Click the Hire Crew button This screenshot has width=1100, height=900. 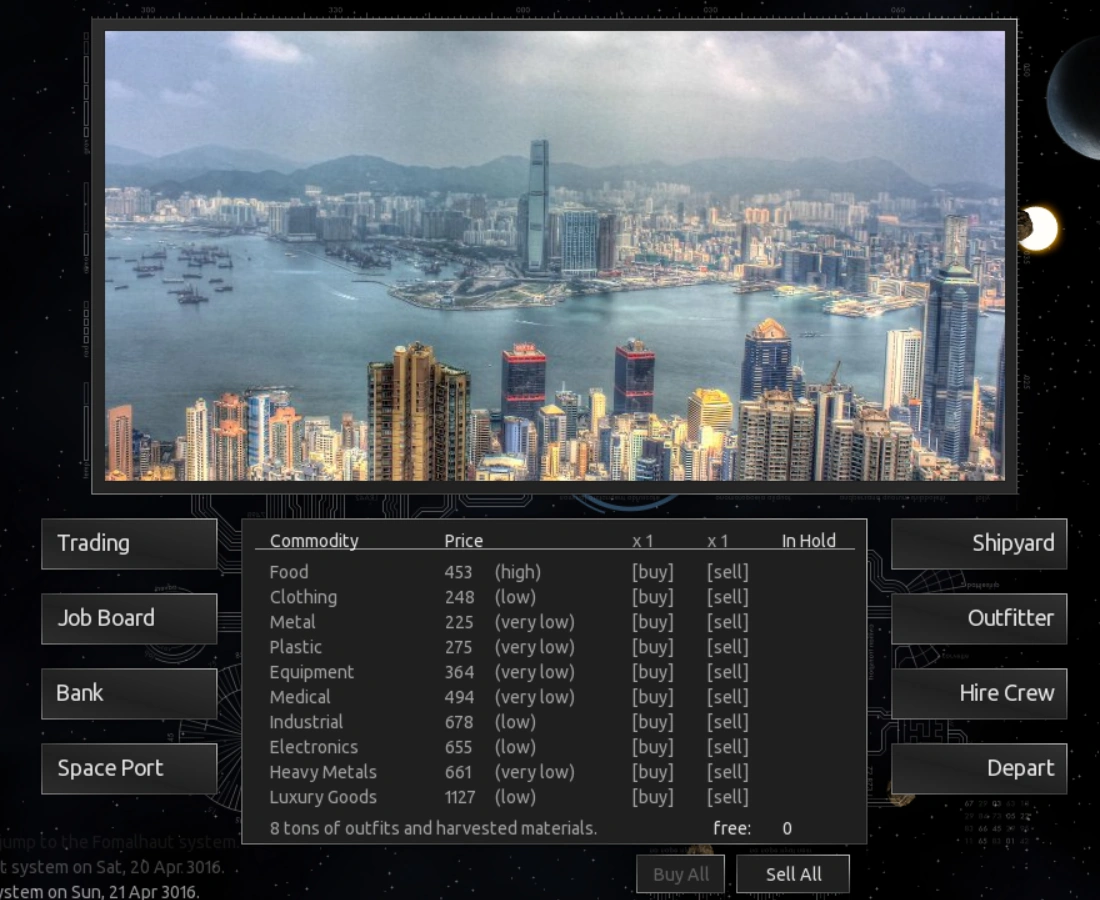979,694
